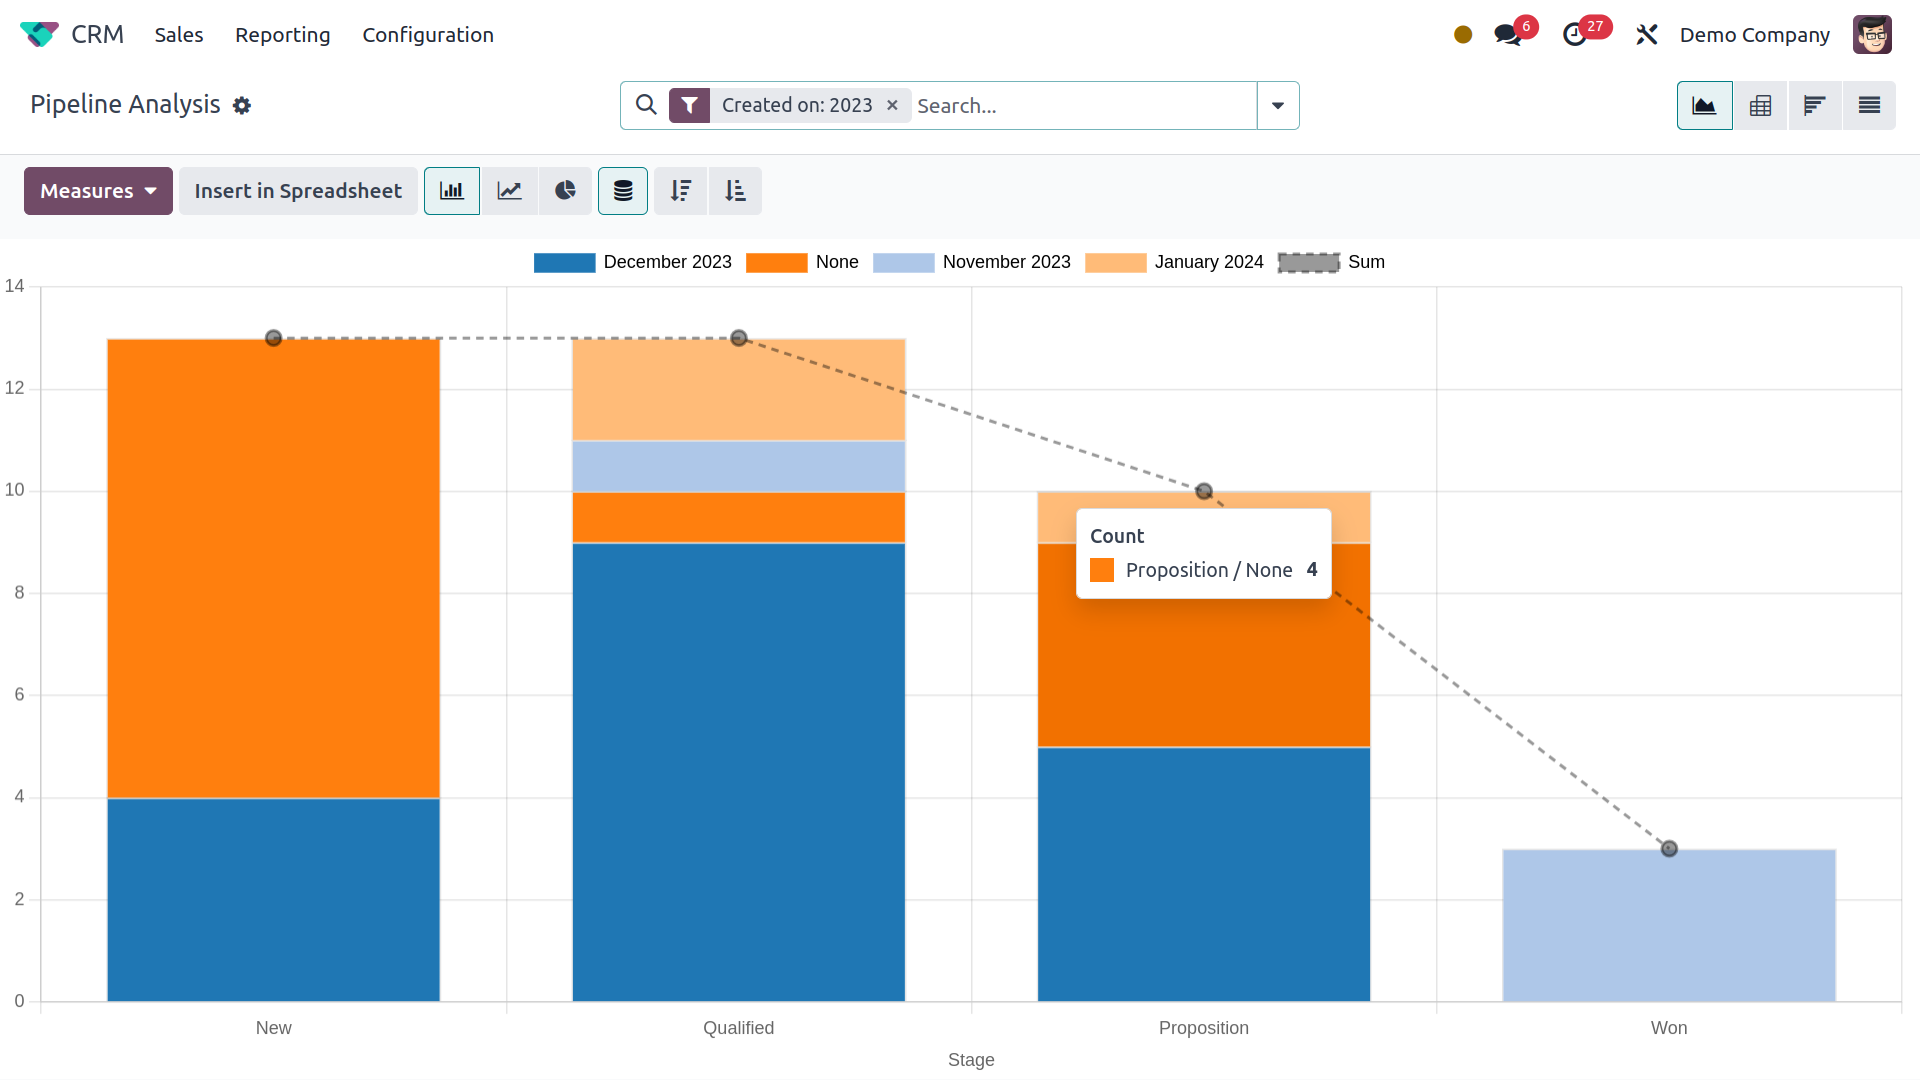1920x1080 pixels.
Task: Sort bars in descending order
Action: pyautogui.click(x=681, y=191)
